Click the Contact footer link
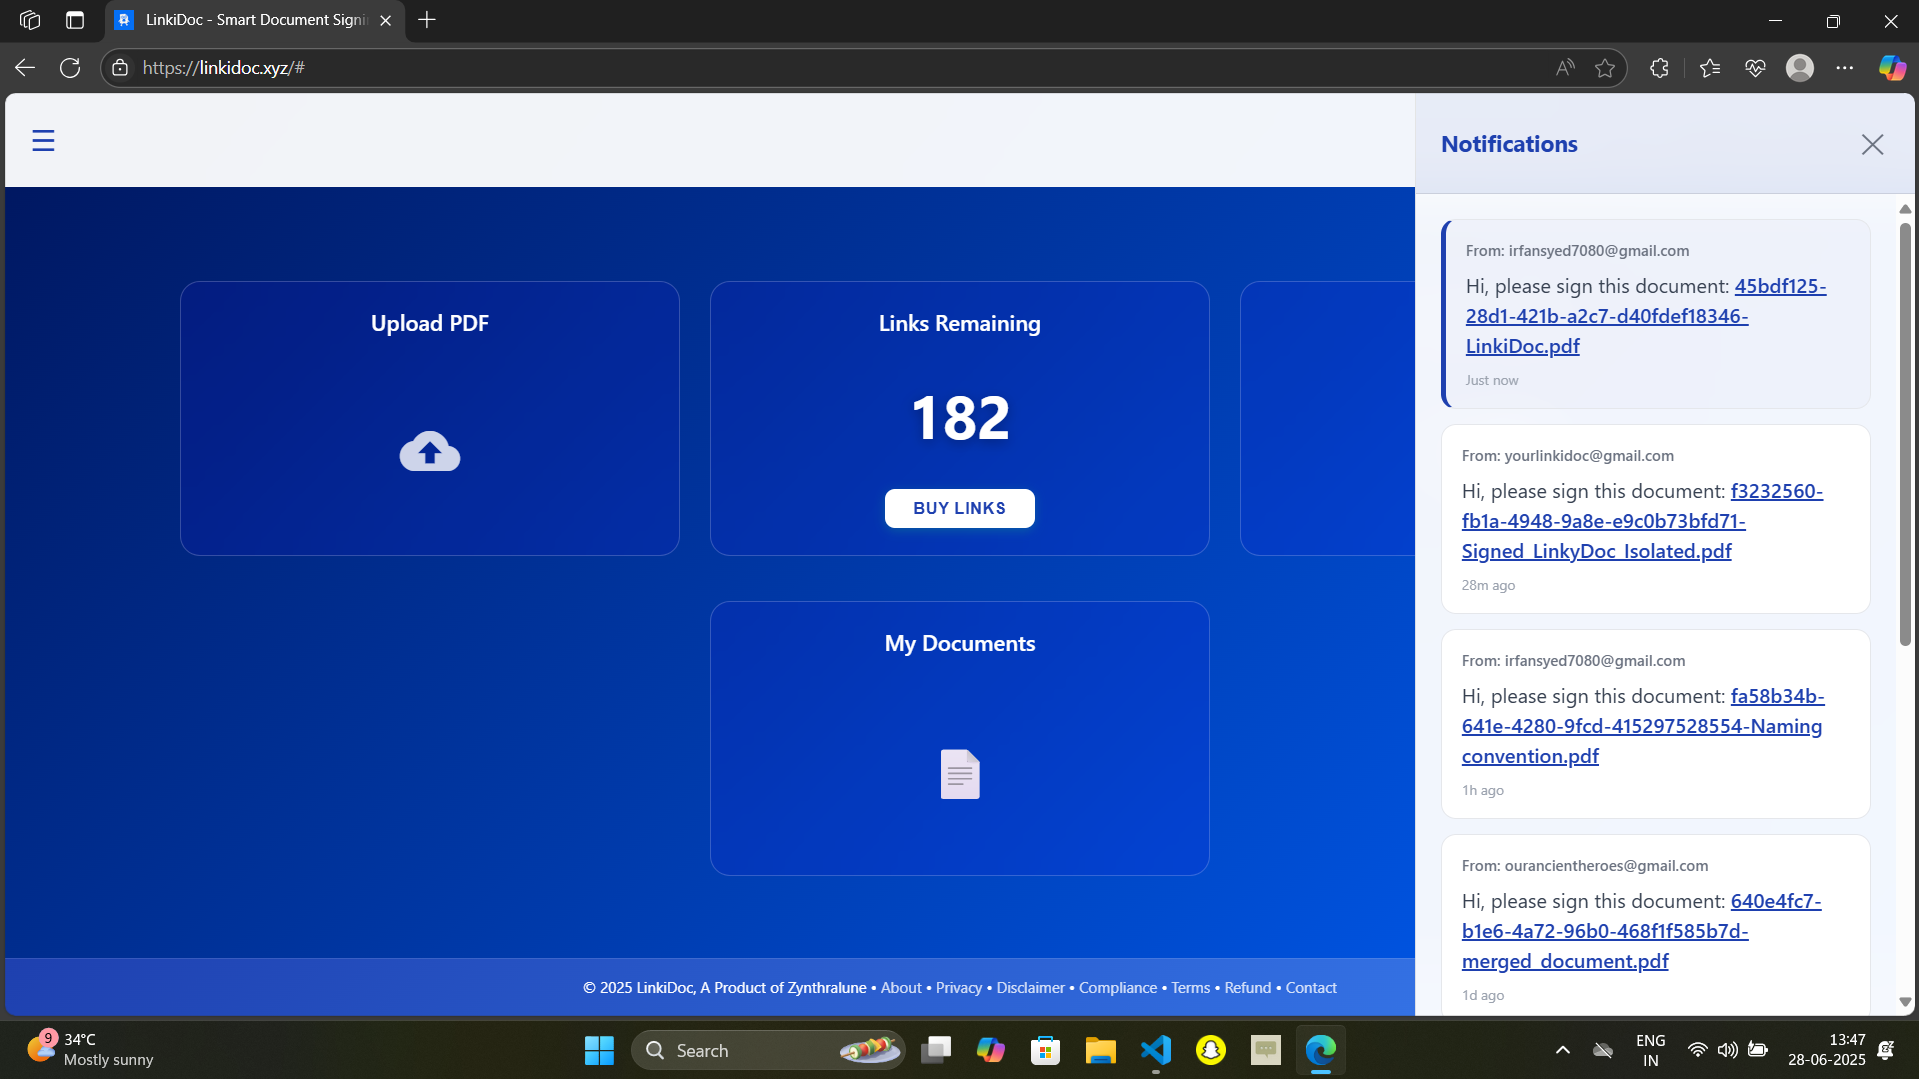Image resolution: width=1919 pixels, height=1079 pixels. coord(1311,987)
